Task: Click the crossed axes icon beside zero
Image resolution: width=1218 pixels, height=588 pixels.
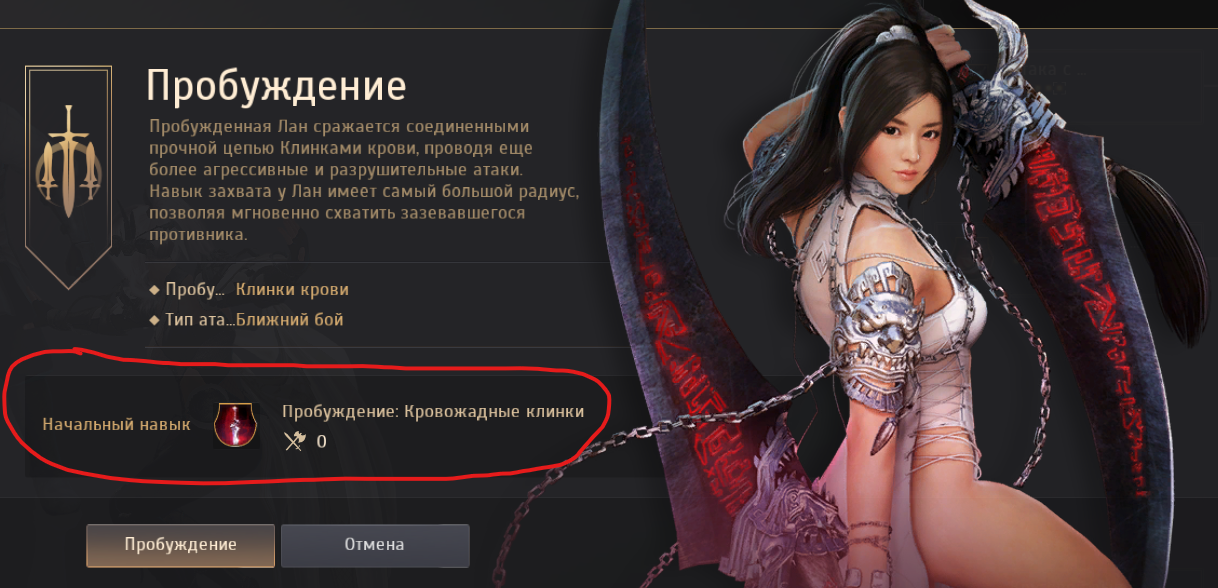Action: (294, 440)
